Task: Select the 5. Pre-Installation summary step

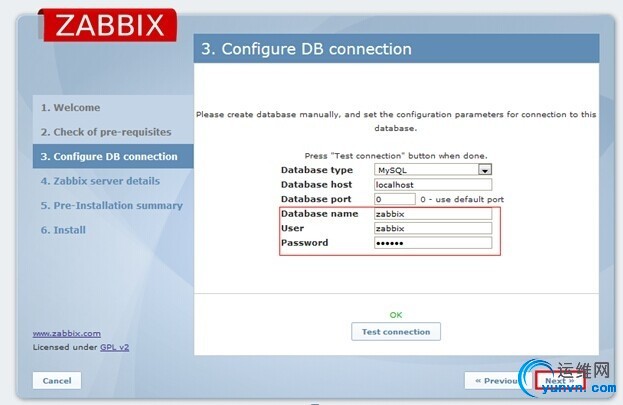Action: pos(112,205)
